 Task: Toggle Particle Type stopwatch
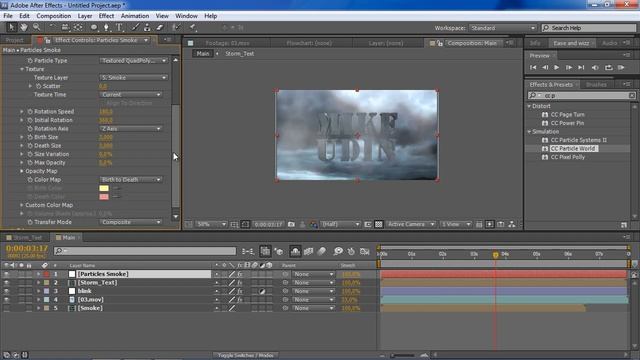[x=30, y=60]
